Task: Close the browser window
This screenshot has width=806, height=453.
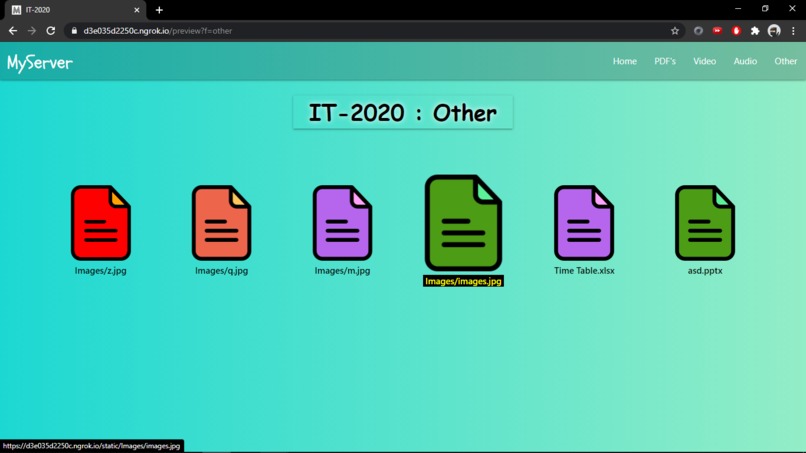Action: tap(792, 9)
